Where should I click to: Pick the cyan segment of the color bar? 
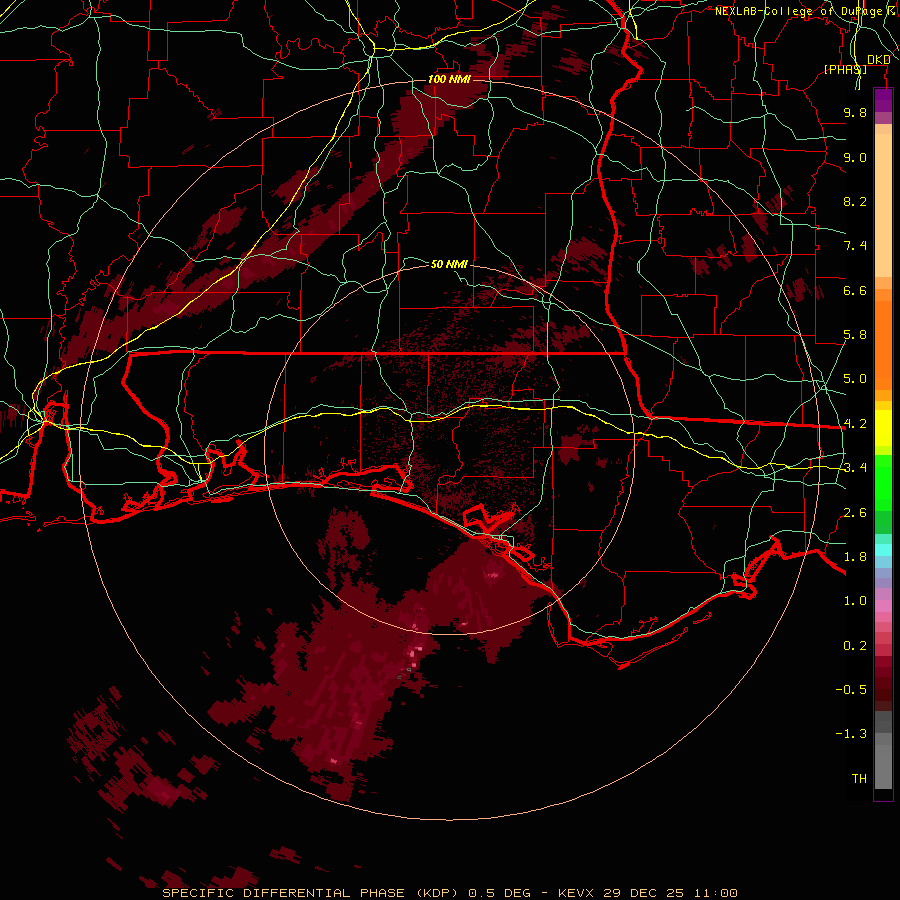883,550
